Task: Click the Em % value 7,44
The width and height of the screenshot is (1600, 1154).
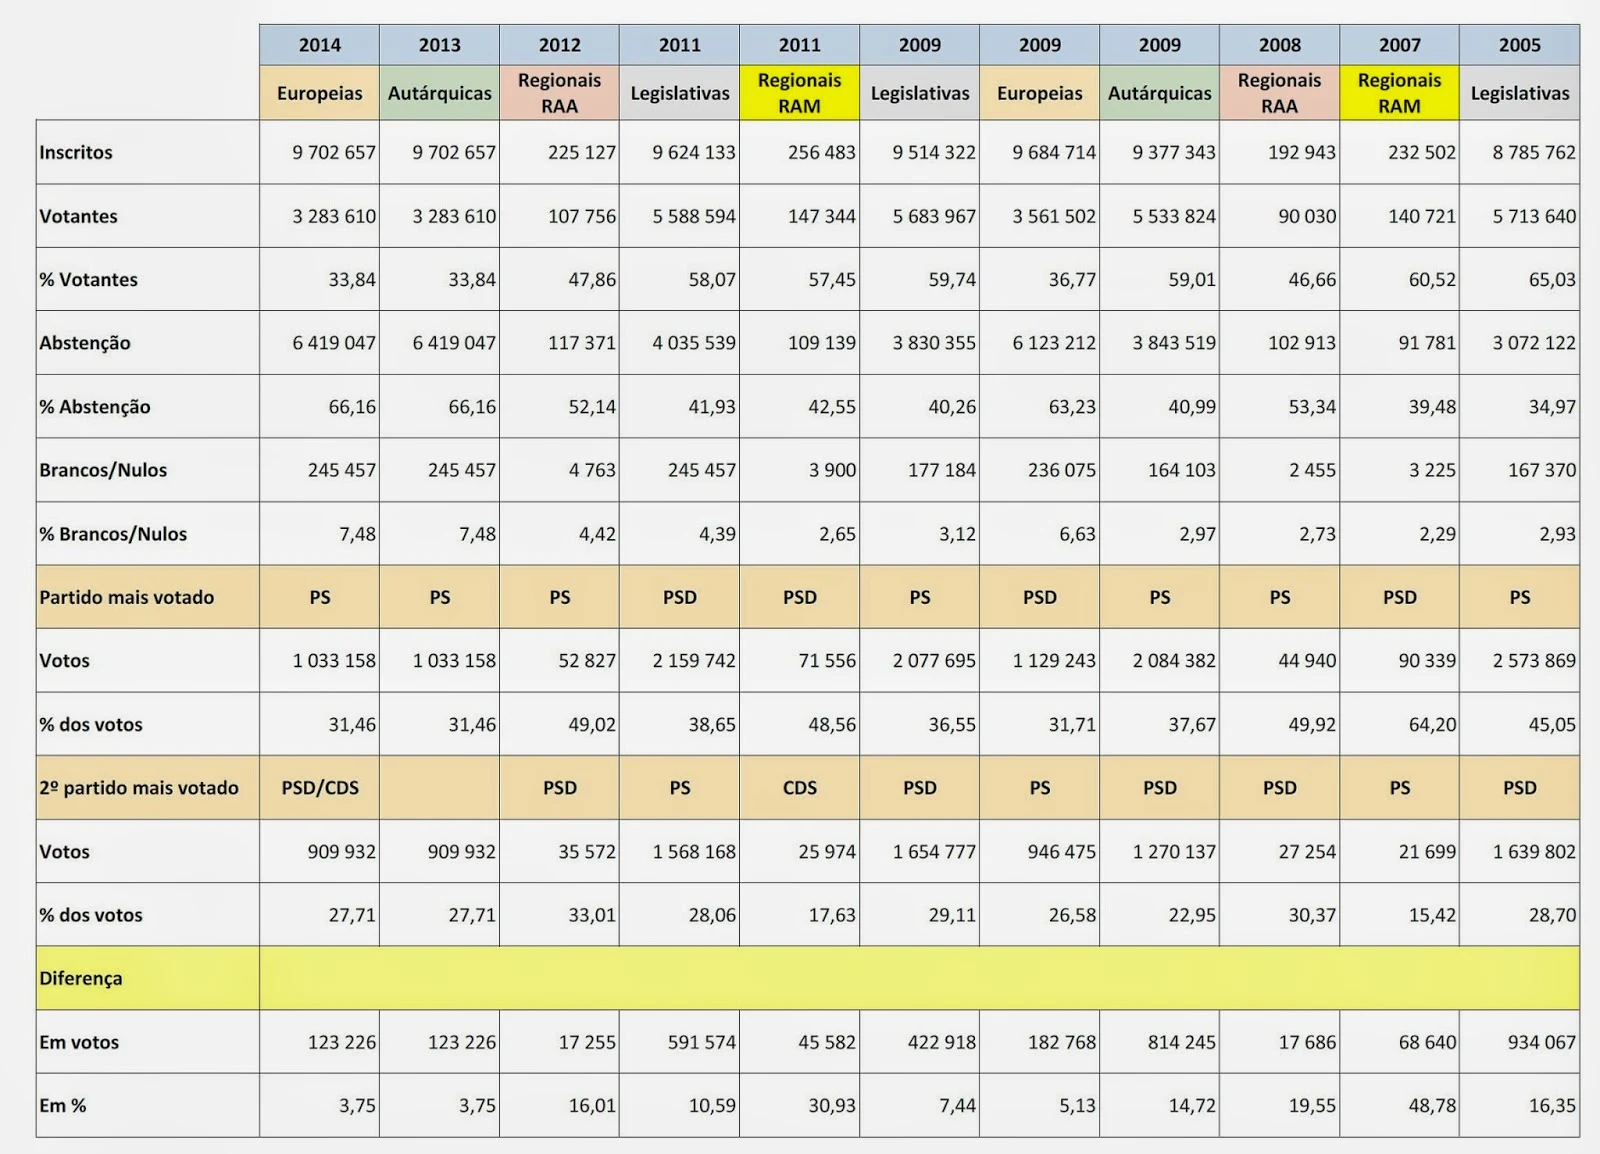Action: (957, 1106)
